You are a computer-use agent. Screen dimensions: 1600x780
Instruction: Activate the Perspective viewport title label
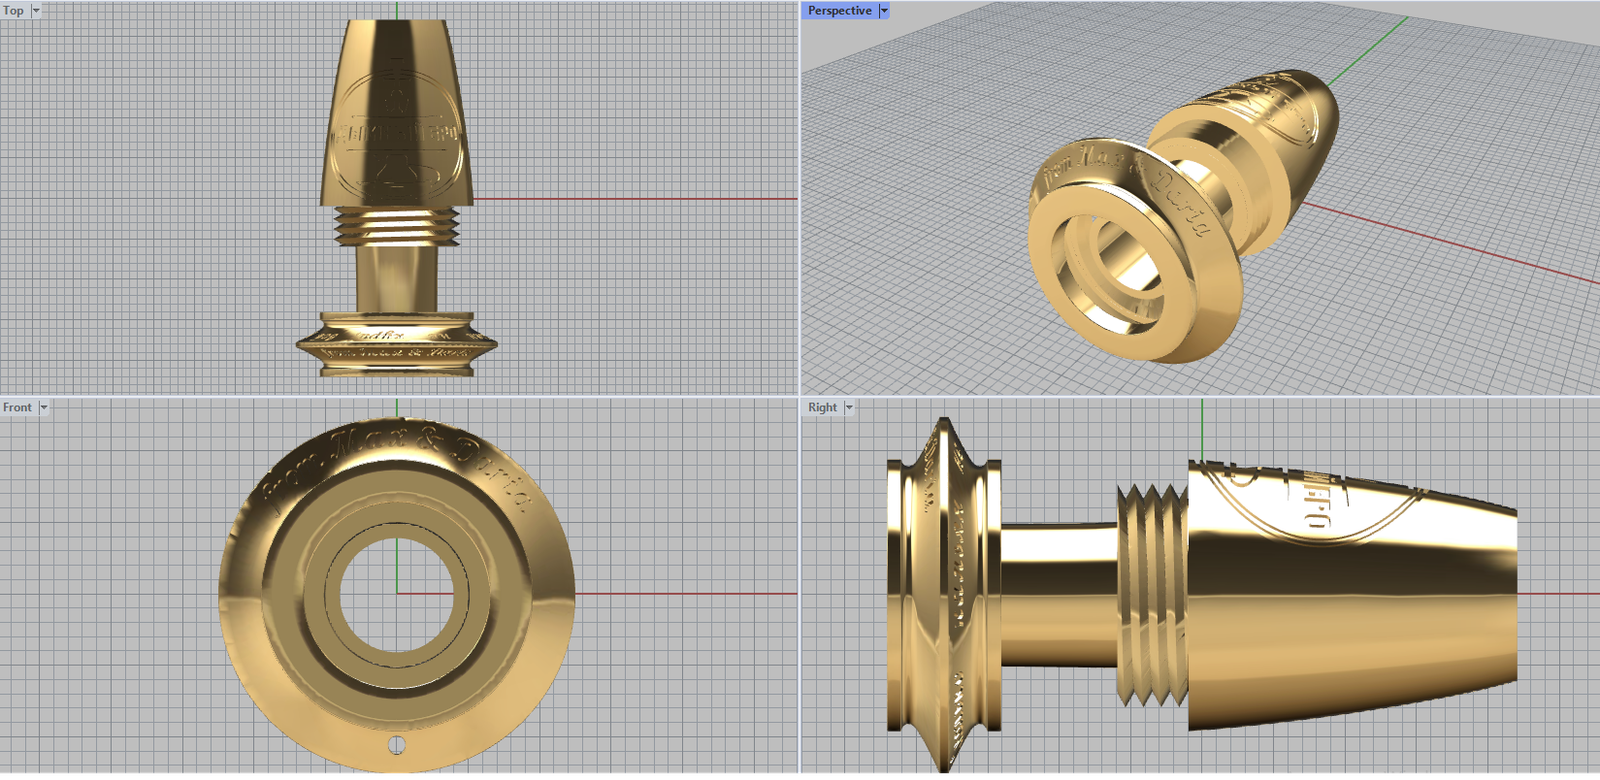pos(840,11)
